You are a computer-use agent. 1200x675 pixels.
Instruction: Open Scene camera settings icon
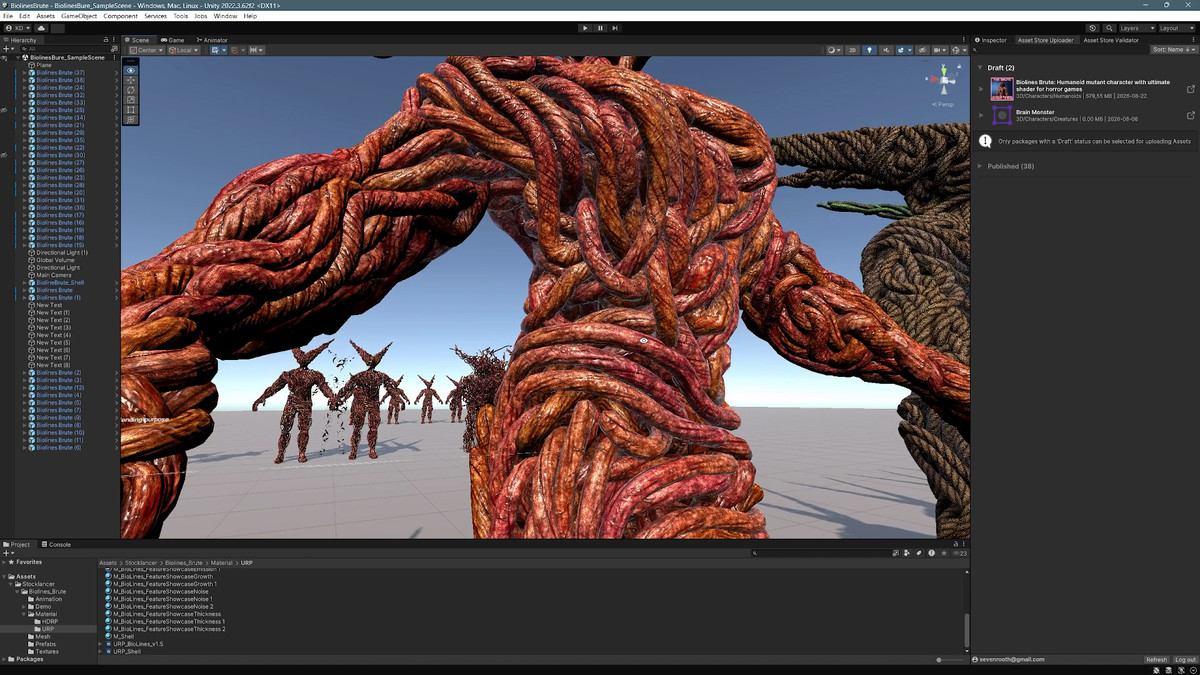[x=939, y=50]
